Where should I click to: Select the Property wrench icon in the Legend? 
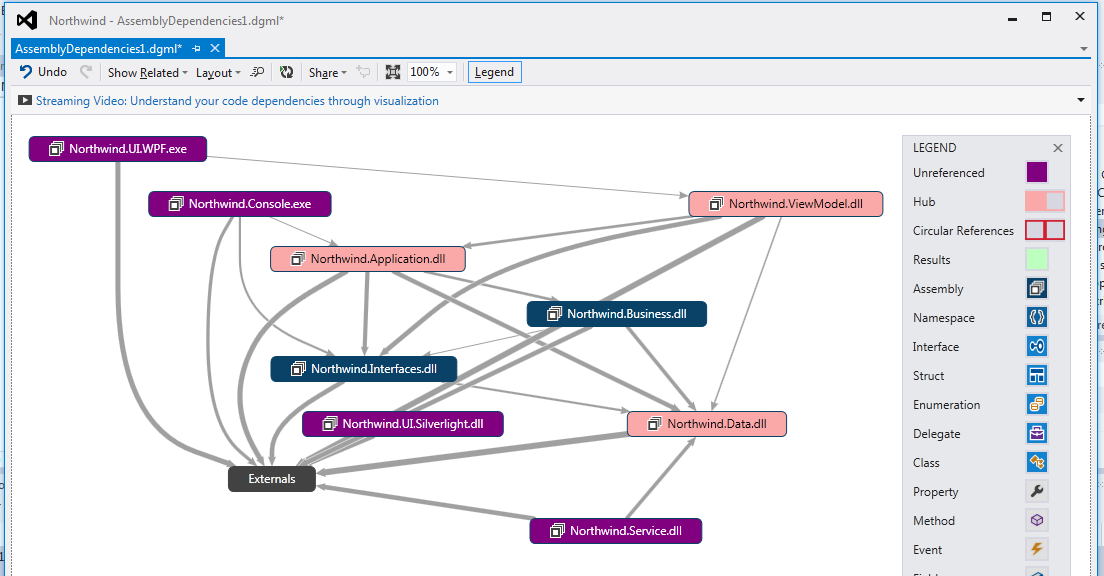pyautogui.click(x=1036, y=491)
